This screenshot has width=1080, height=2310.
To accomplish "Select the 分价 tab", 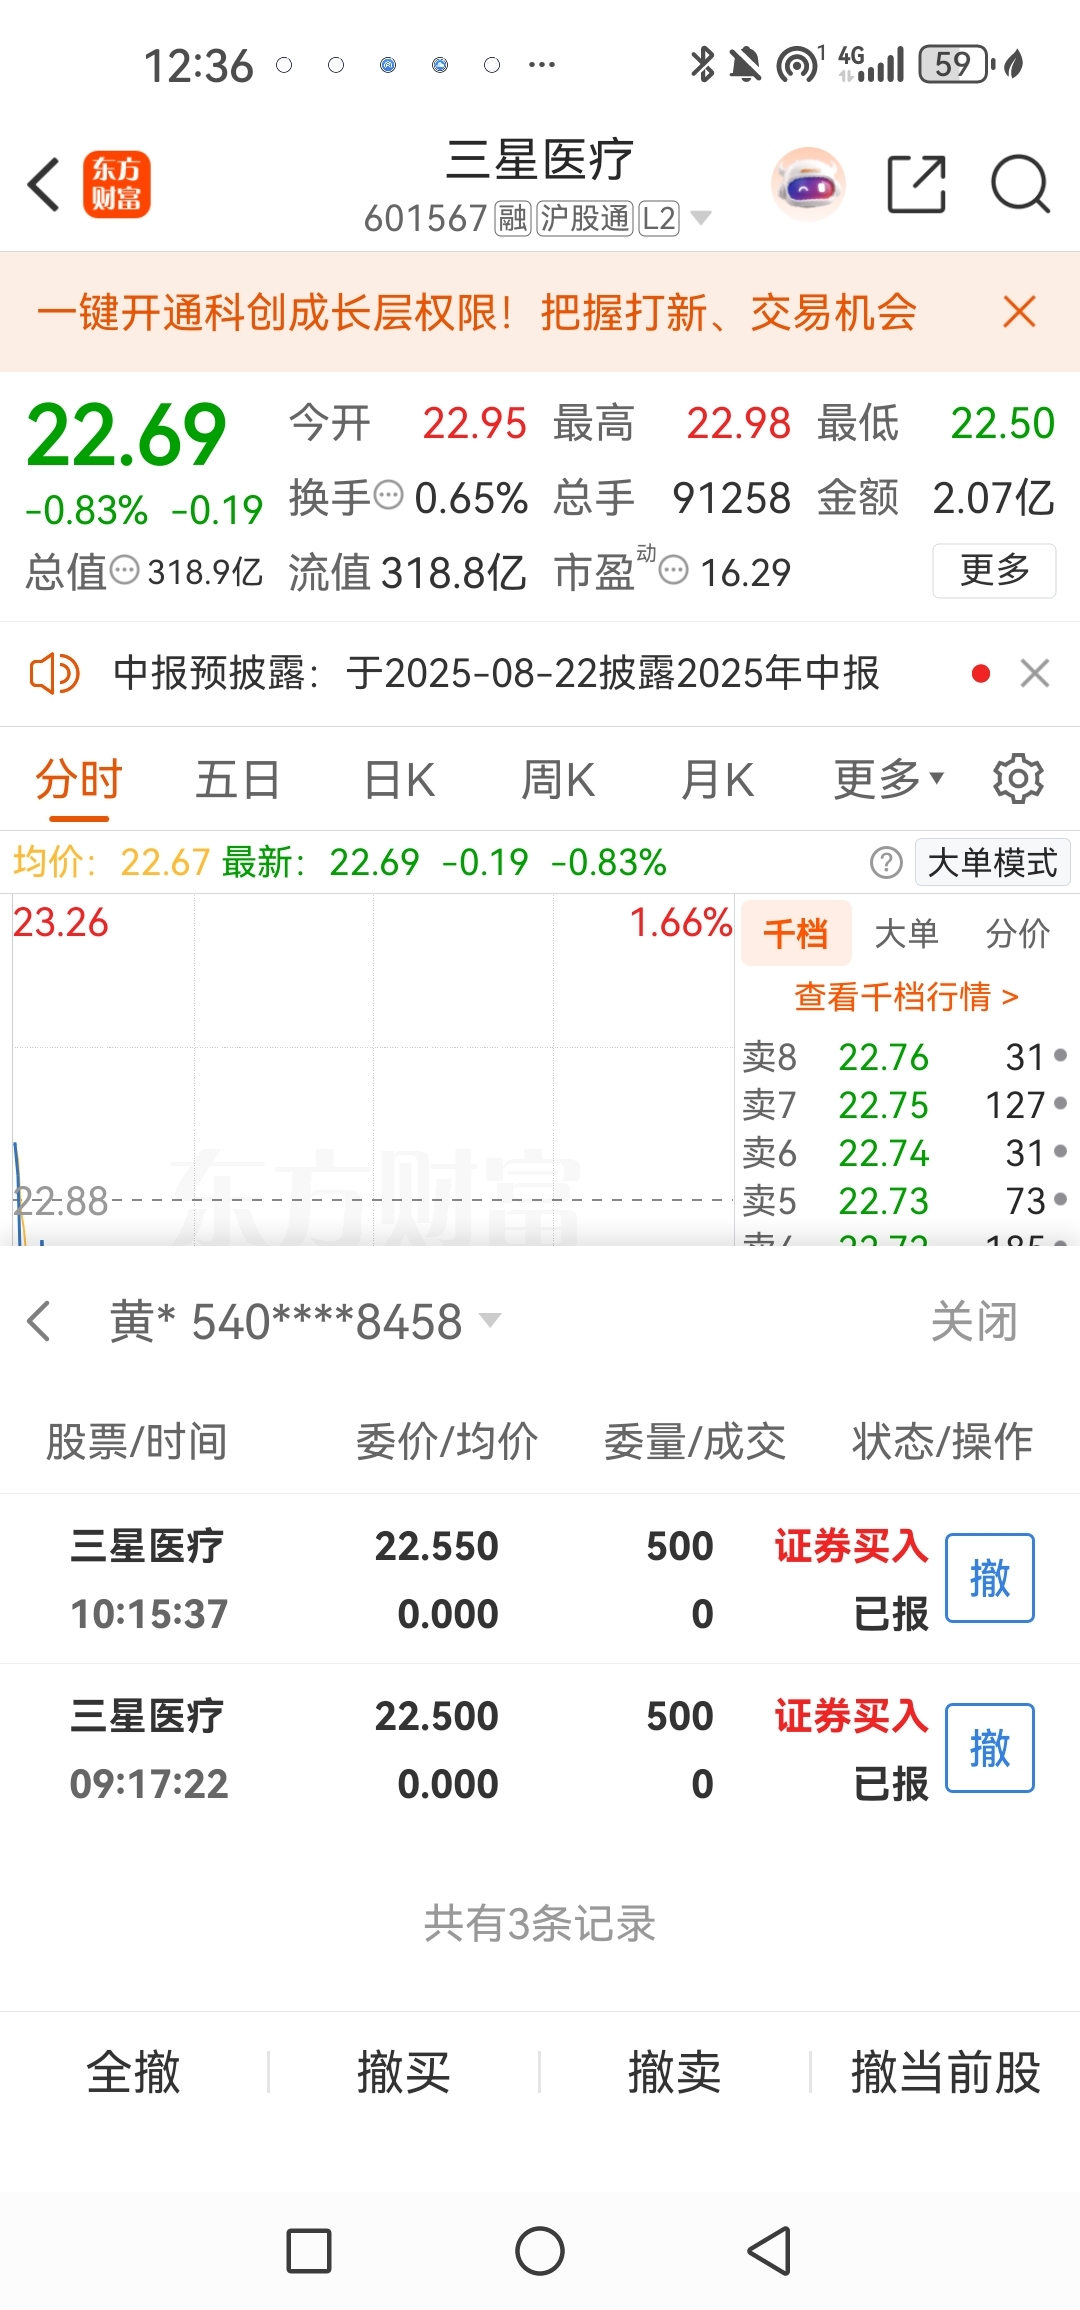I will point(1018,934).
